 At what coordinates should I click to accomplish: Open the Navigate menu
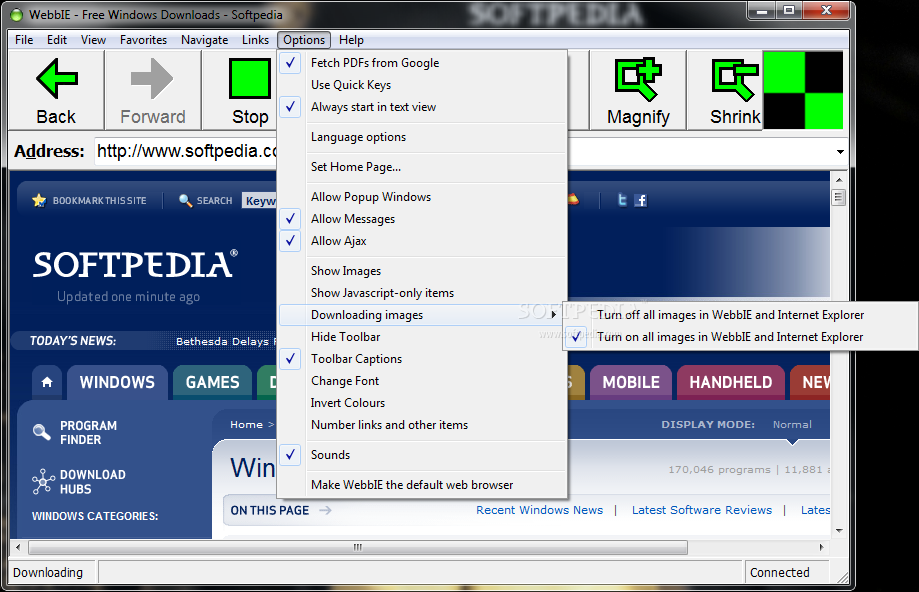click(x=205, y=40)
